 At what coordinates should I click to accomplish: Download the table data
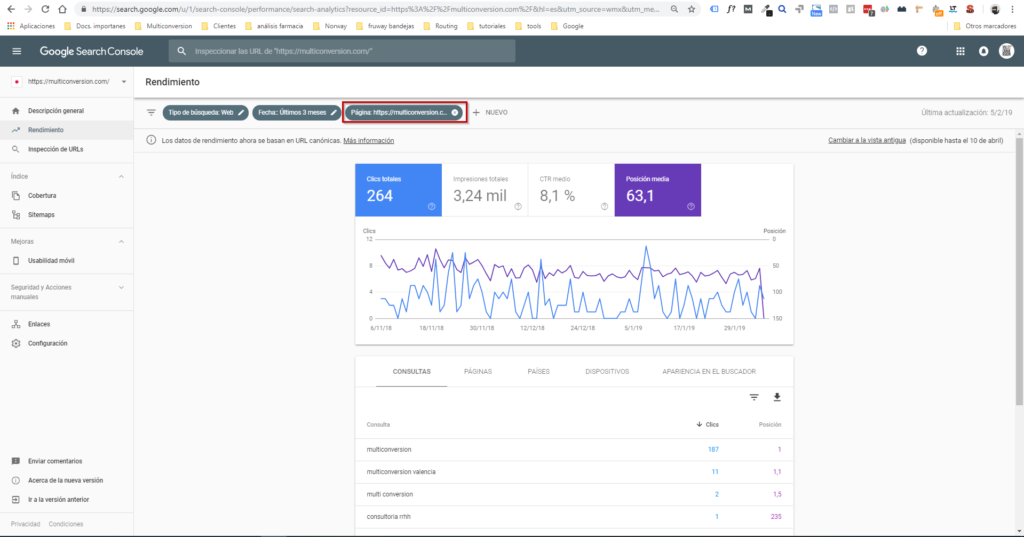tap(777, 397)
